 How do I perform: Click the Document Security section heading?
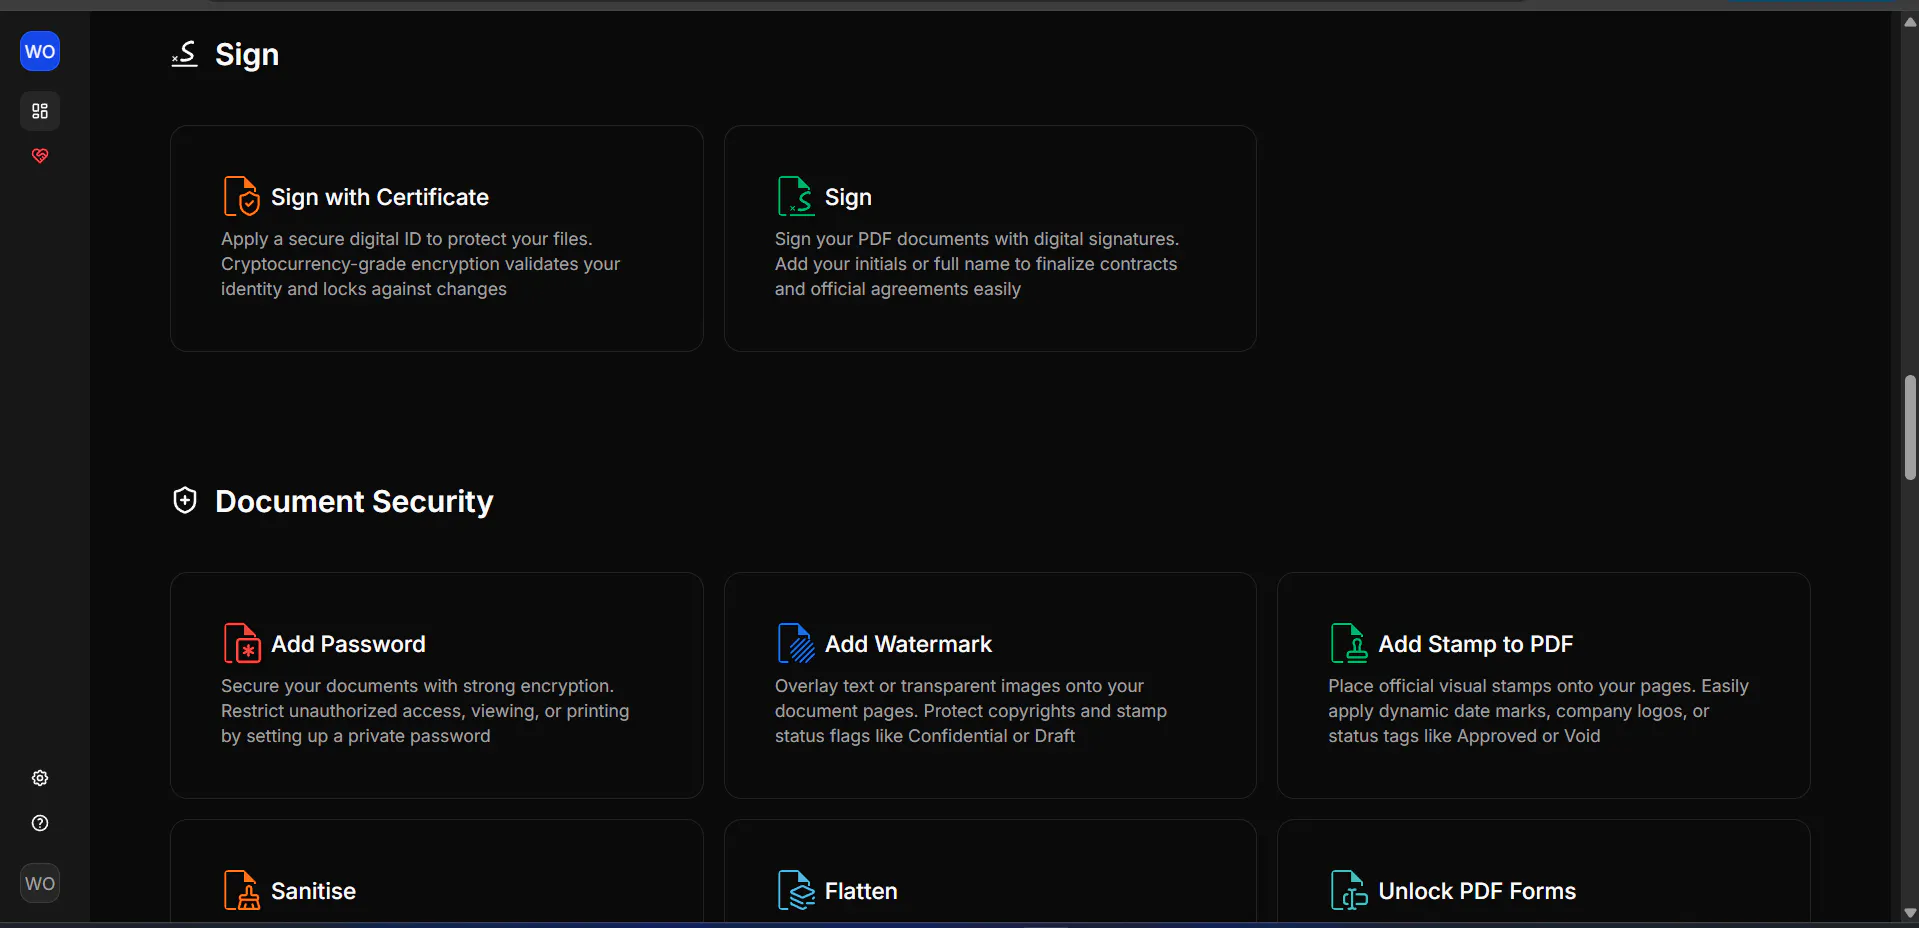tap(354, 501)
